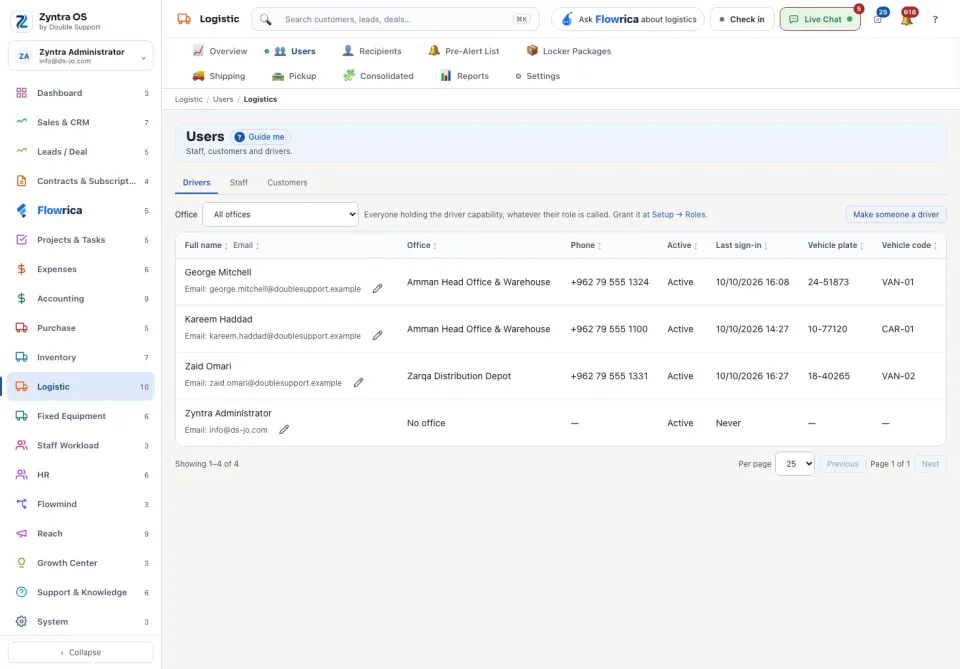Image resolution: width=960 pixels, height=669 pixels.
Task: Click the Users breadcrumb link
Action: 223,99
